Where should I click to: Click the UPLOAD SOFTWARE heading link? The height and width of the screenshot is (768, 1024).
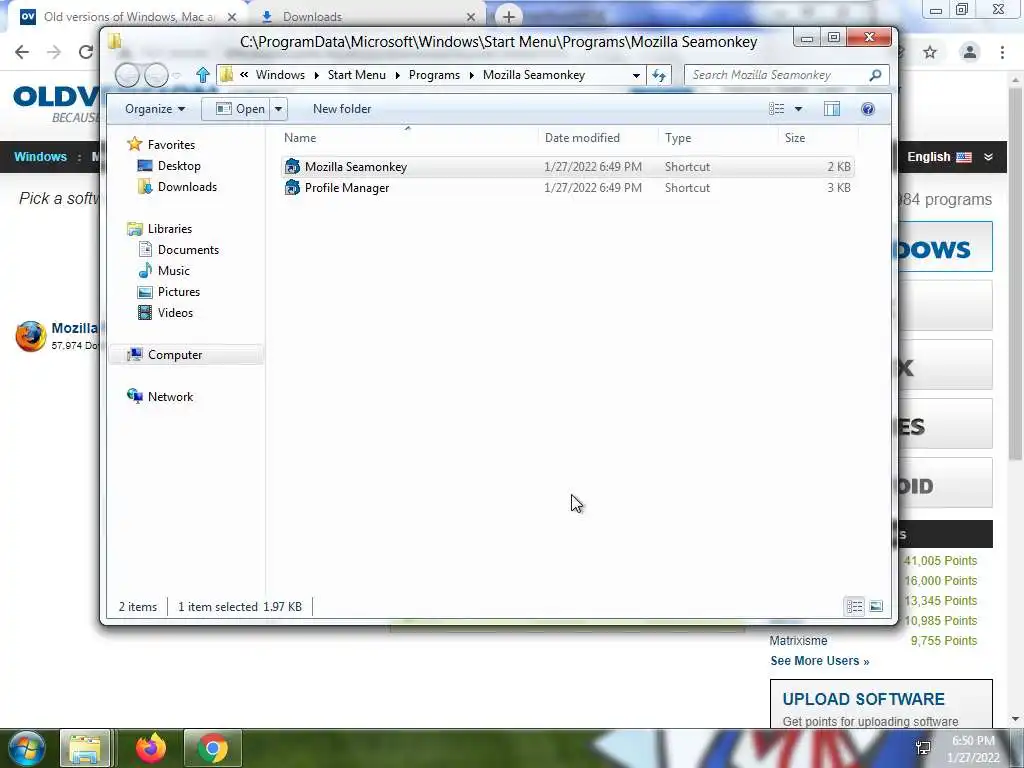863,699
